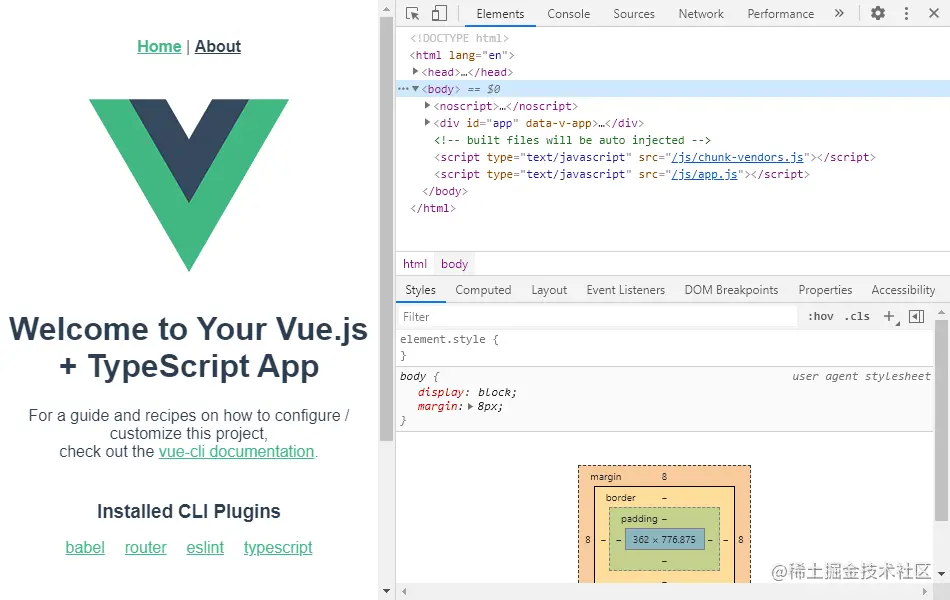Open the typescript plugin link
Viewport: 950px width, 600px height.
click(278, 547)
